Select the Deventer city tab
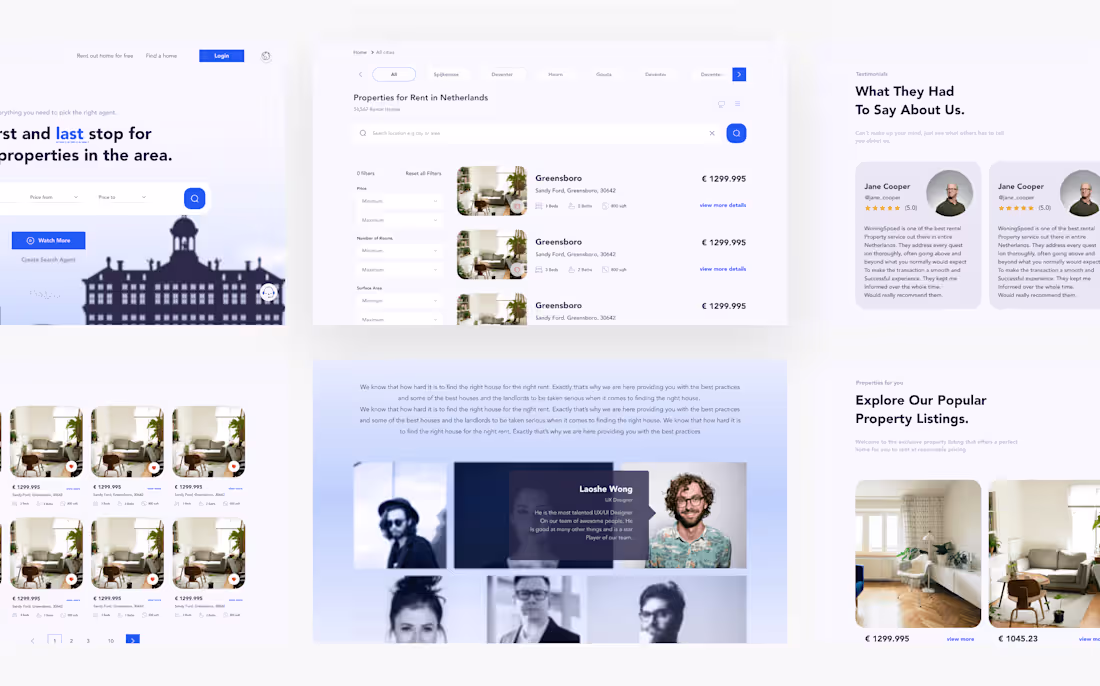 click(502, 73)
